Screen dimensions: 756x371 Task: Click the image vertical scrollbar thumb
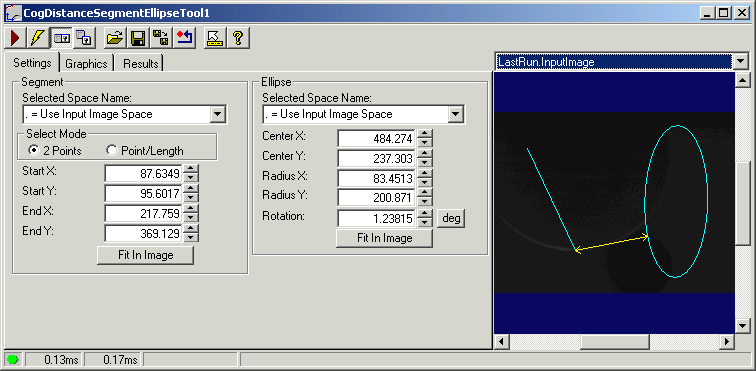[743, 204]
